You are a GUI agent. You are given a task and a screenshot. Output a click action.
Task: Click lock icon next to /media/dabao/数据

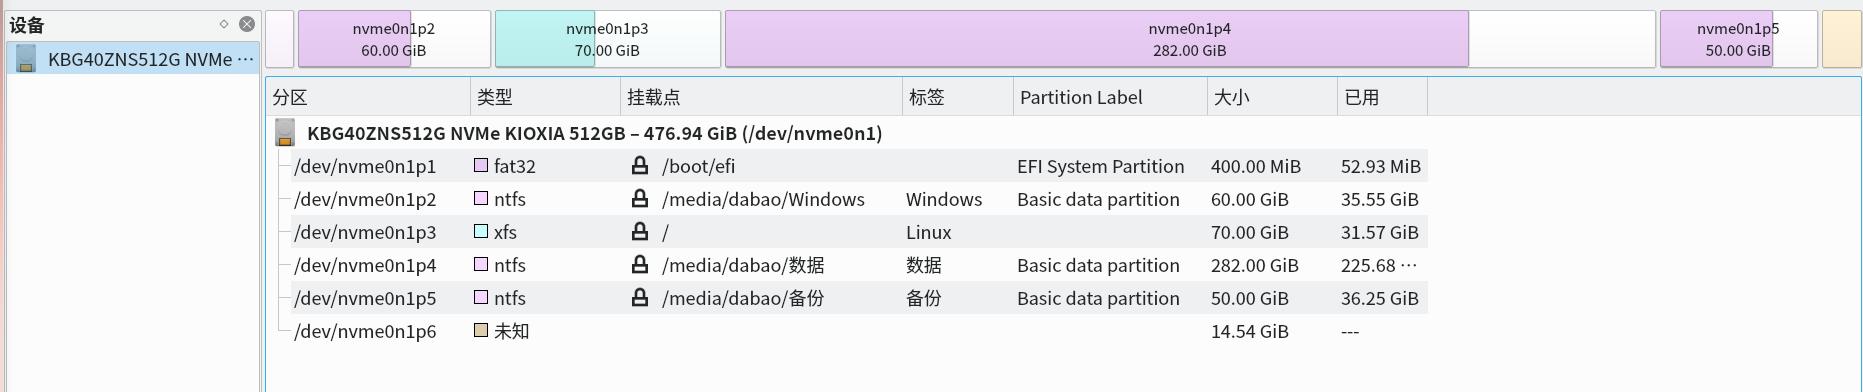(x=640, y=265)
